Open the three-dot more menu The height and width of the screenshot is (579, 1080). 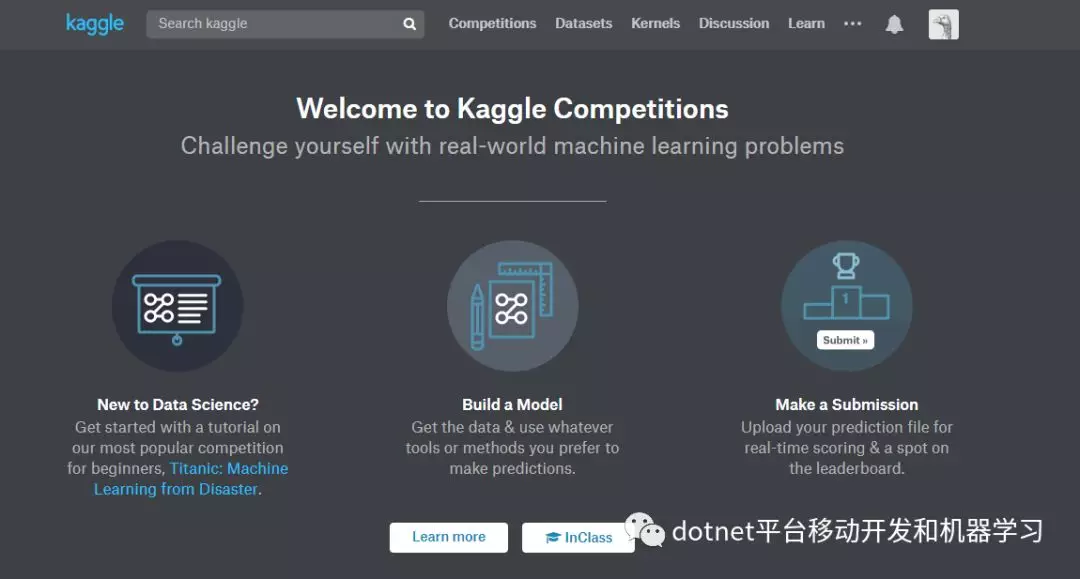[853, 23]
